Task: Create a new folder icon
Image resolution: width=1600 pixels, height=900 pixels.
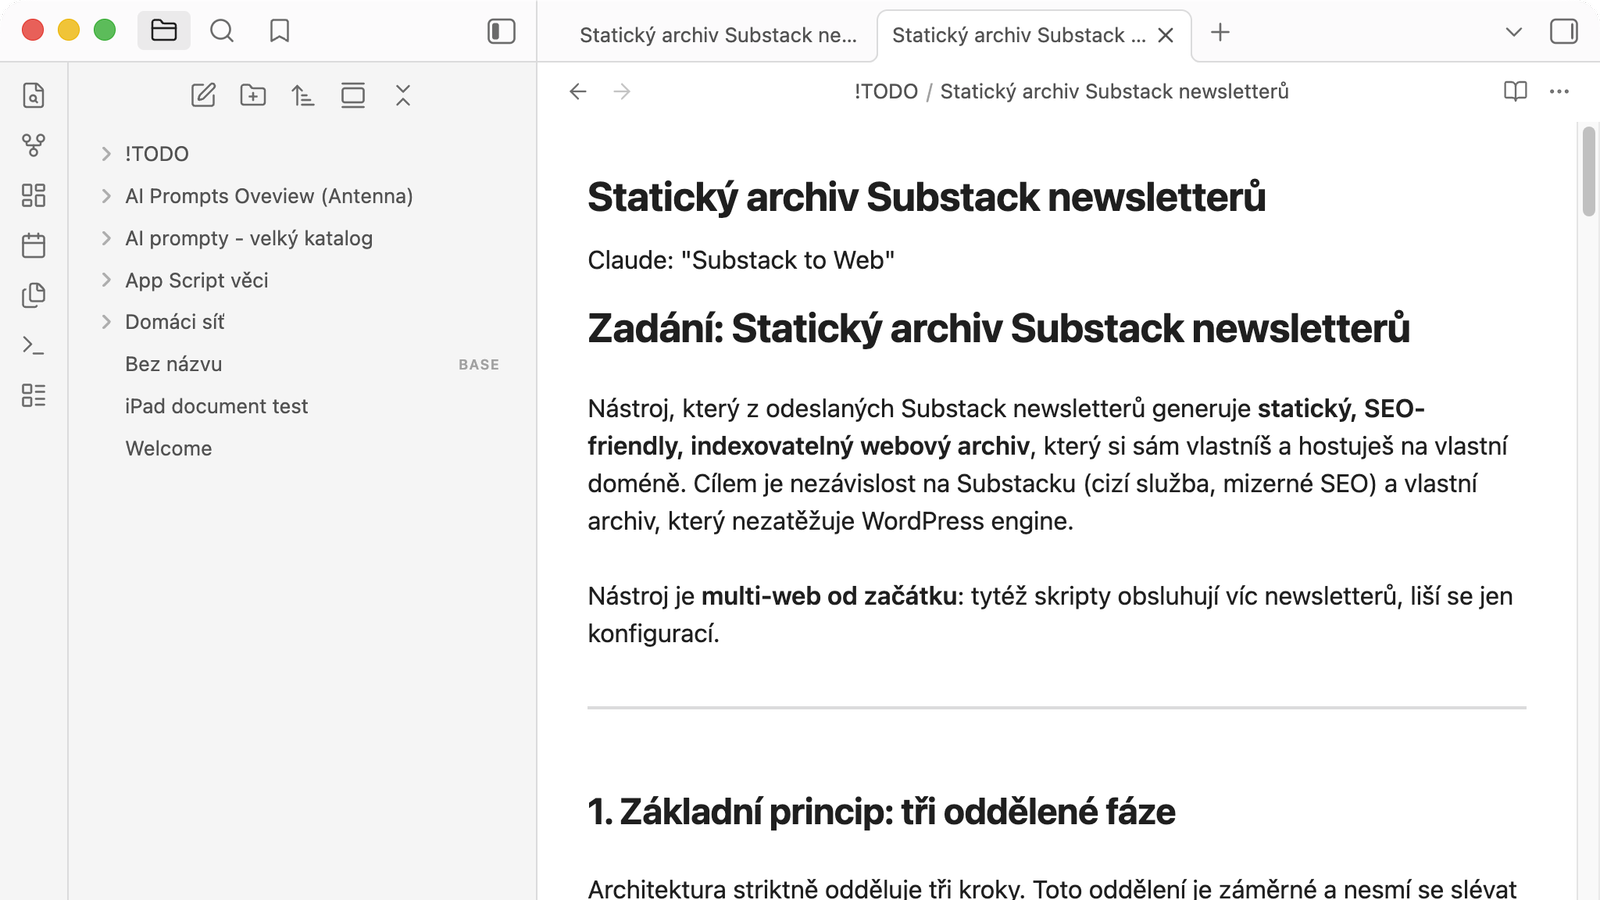Action: coord(253,95)
